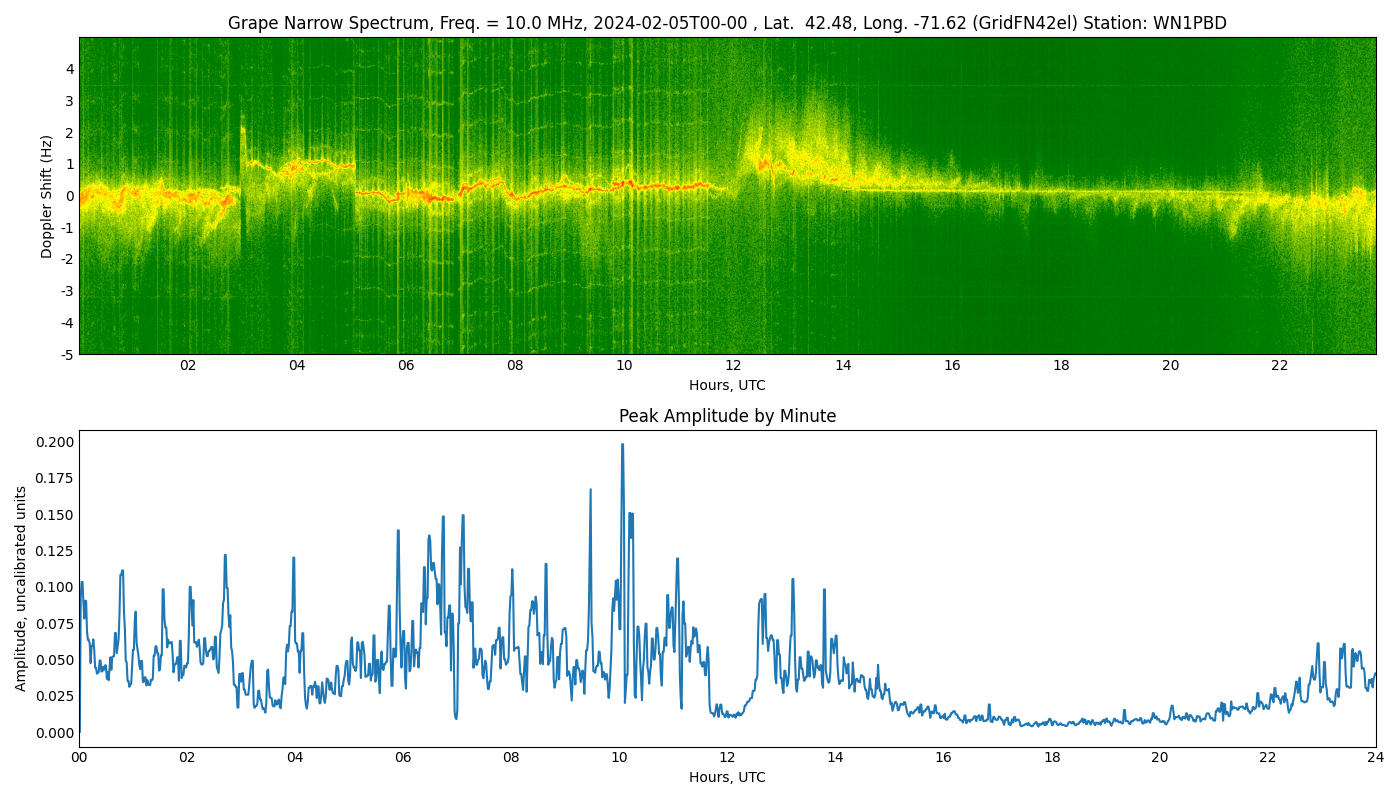Select the "Amplitude, uncalibrated units" axis label
1400x800 pixels.
point(21,588)
